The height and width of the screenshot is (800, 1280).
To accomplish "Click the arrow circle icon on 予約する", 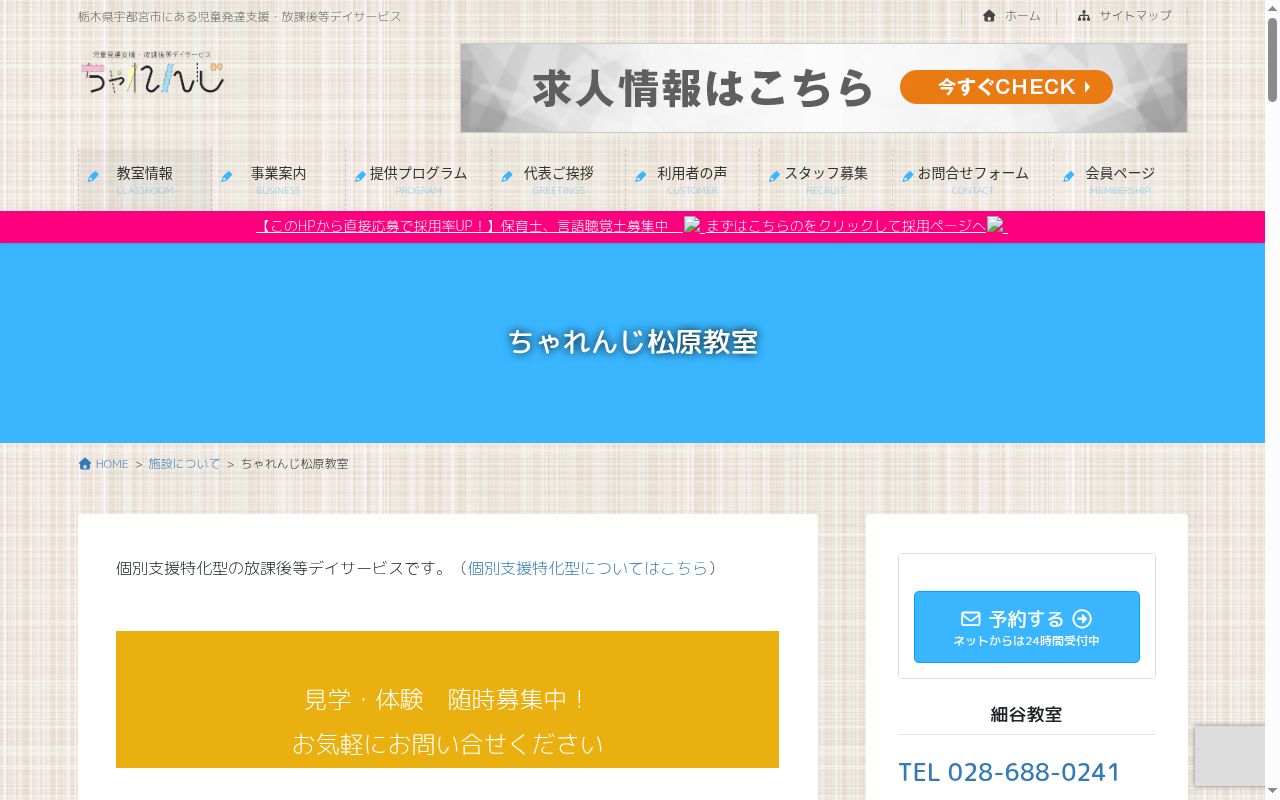I will point(1082,619).
